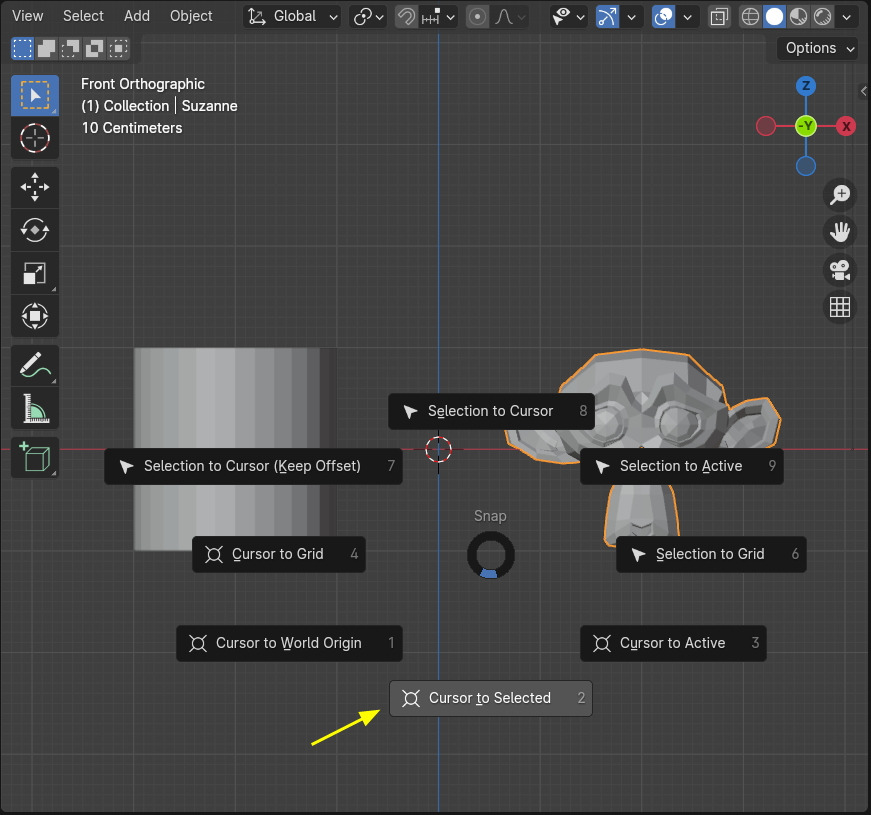The width and height of the screenshot is (871, 815).
Task: Switch to wireframe shading
Action: pos(750,17)
